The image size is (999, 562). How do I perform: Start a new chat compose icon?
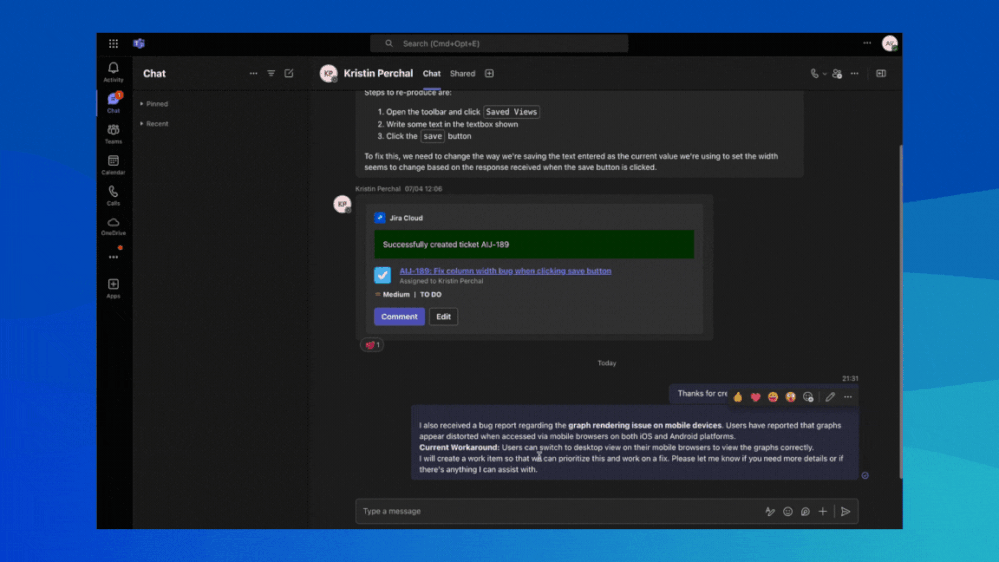pos(289,73)
